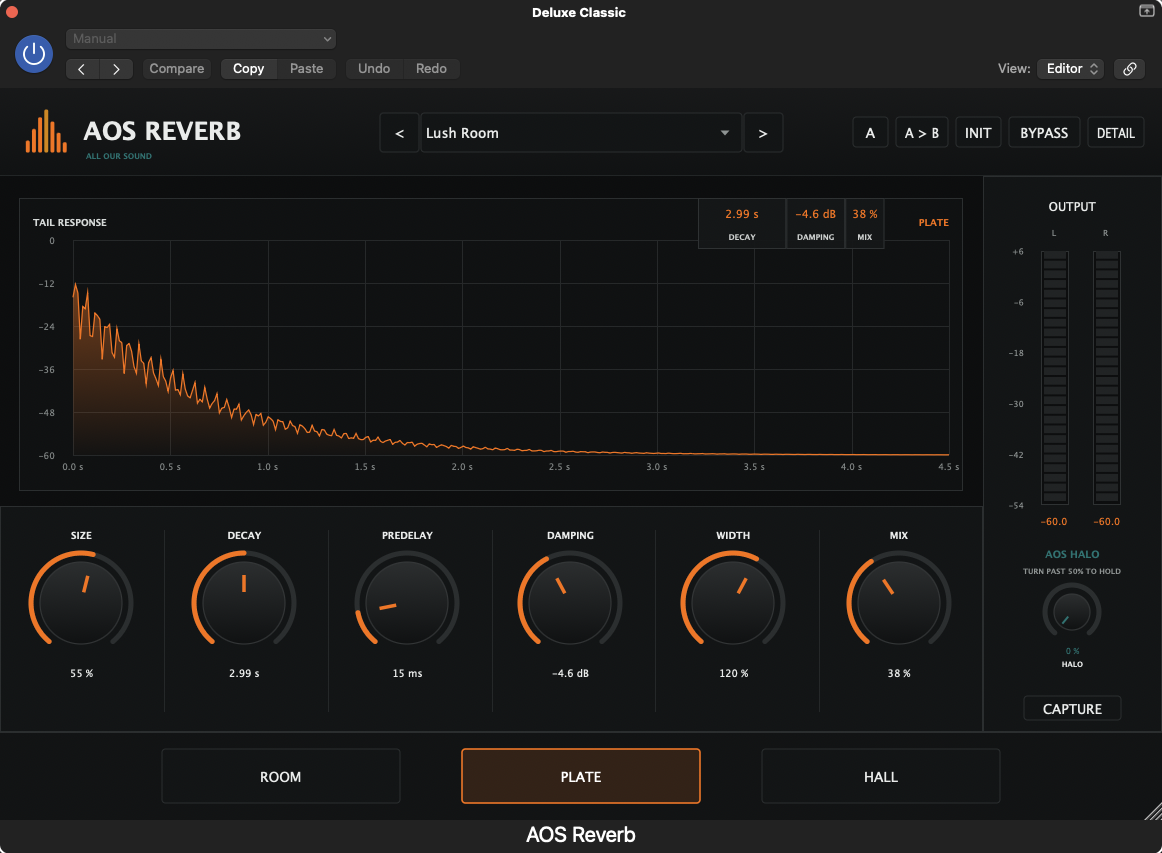The height and width of the screenshot is (853, 1162).
Task: Click the PREDELAY knob
Action: (x=407, y=602)
